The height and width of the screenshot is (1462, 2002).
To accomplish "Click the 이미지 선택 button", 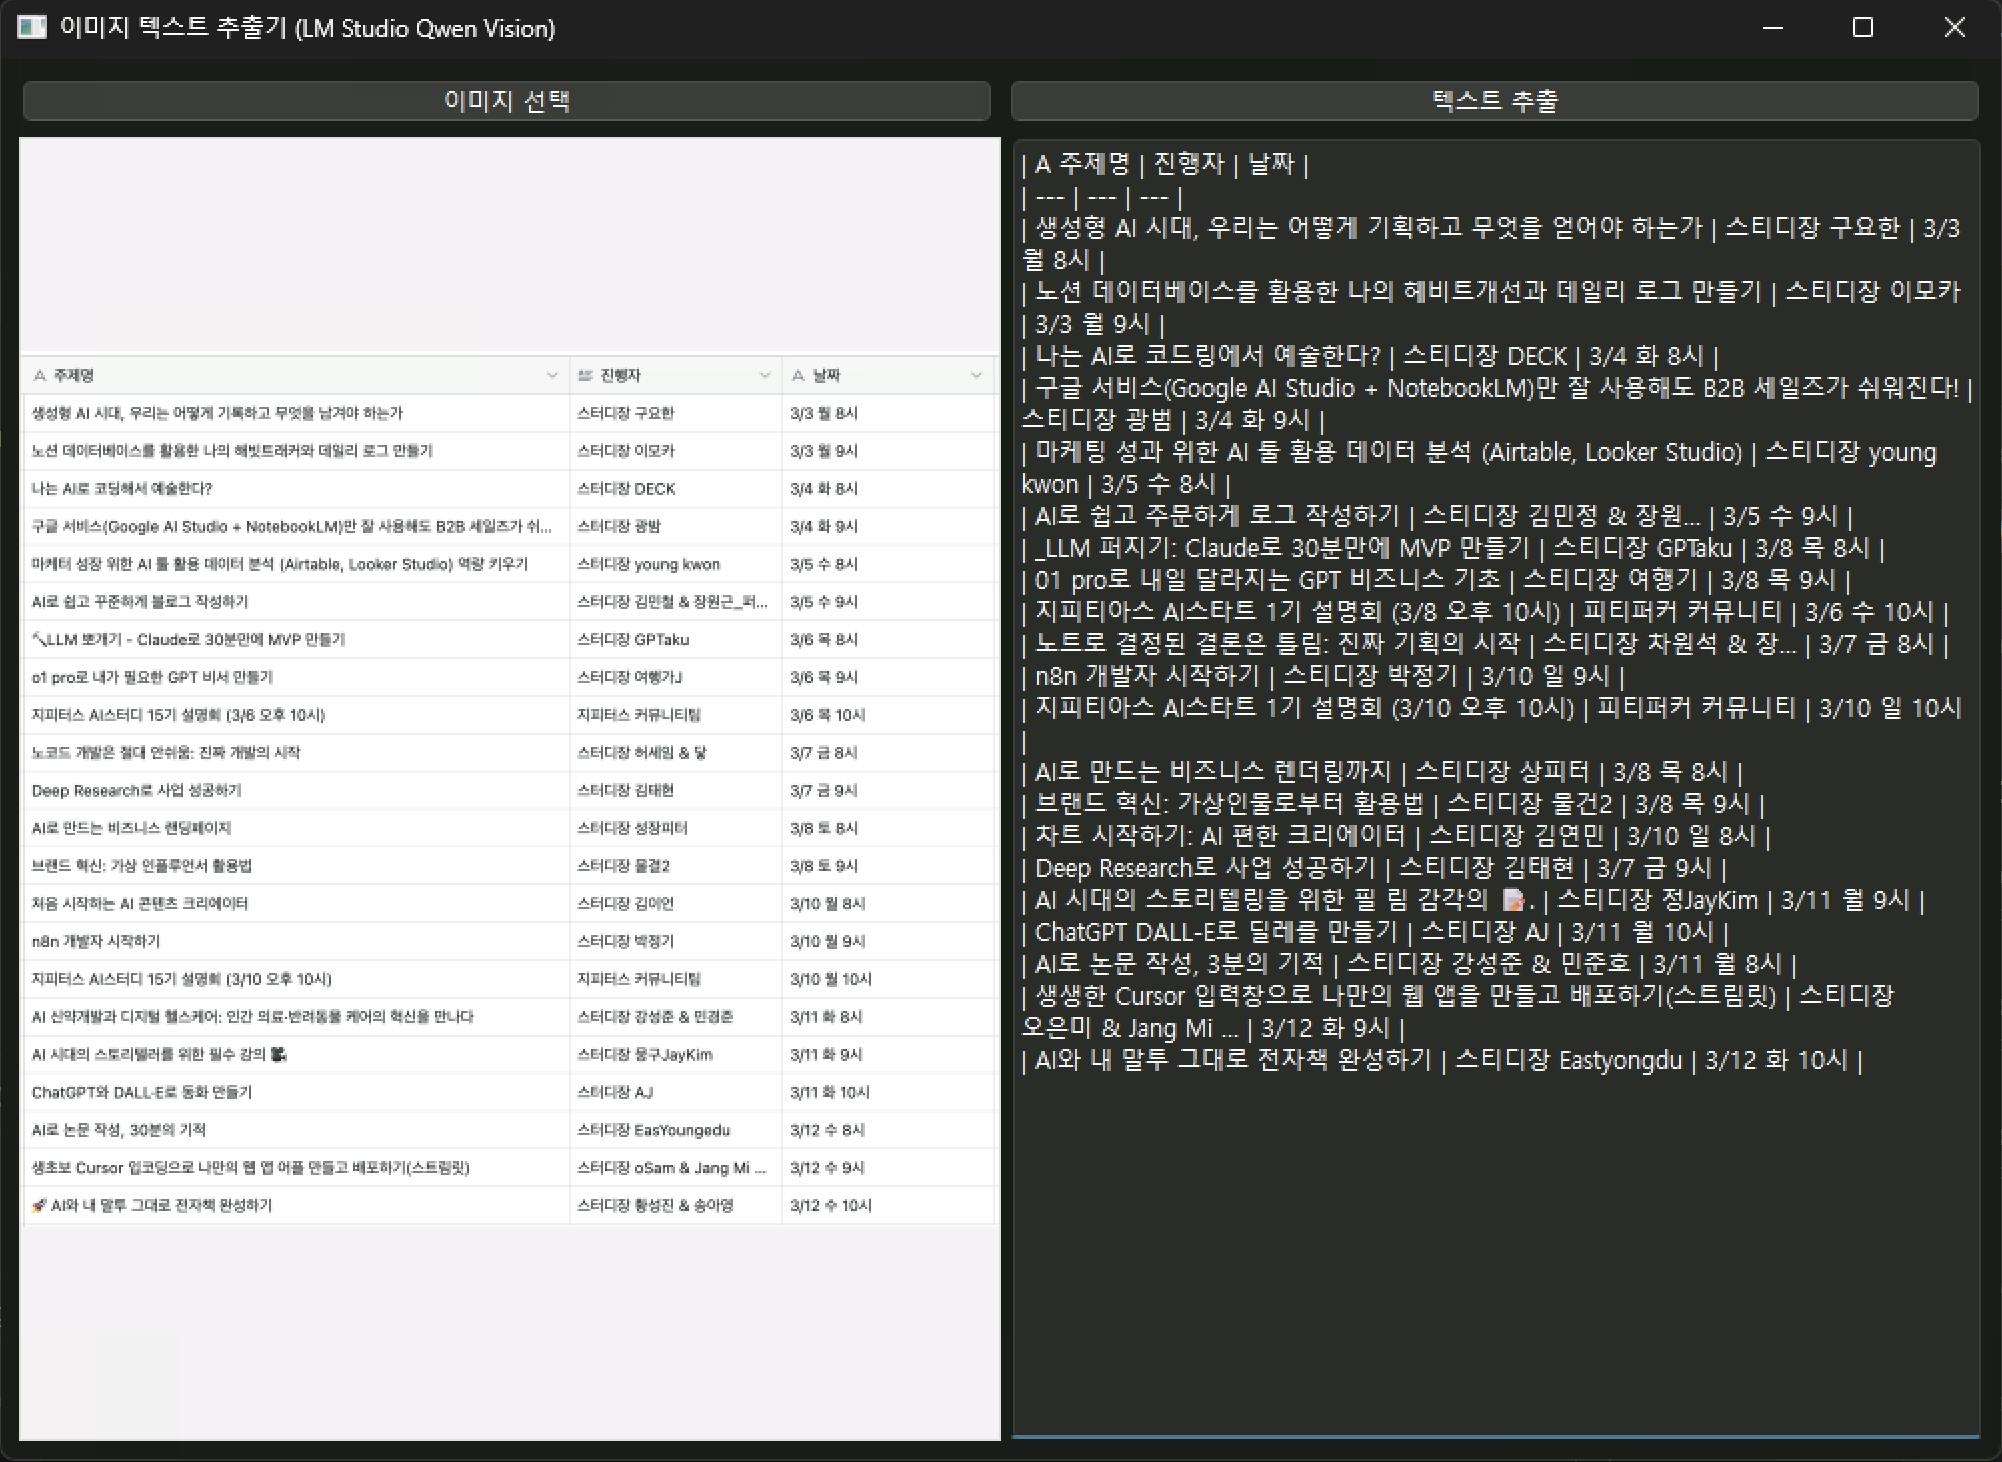I will pos(506,101).
